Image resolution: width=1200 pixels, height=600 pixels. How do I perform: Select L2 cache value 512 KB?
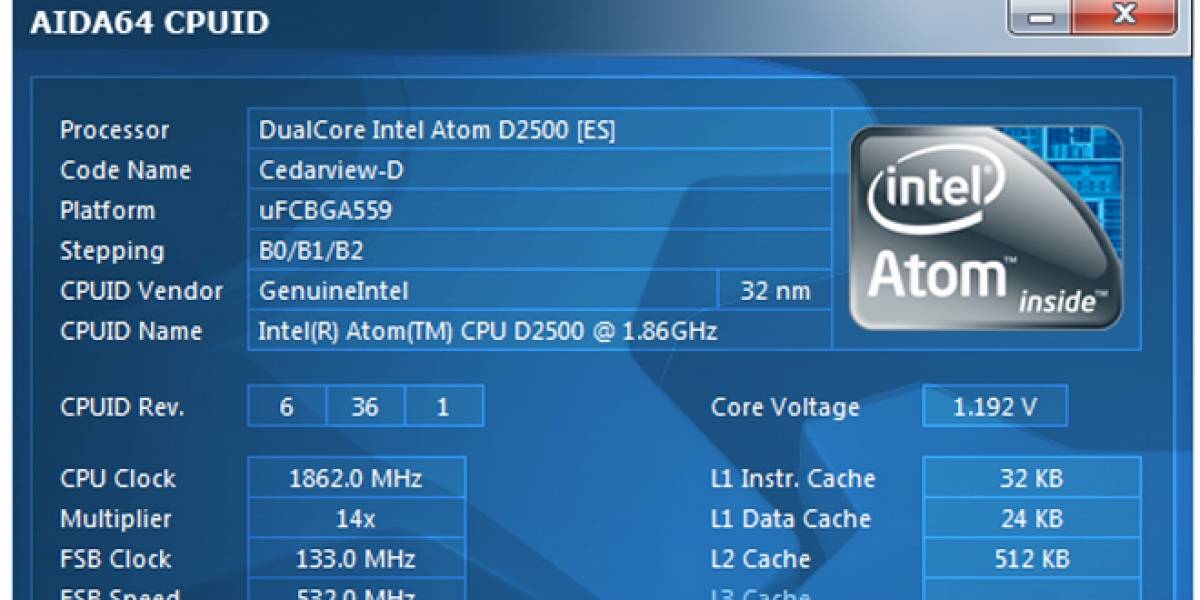1031,558
